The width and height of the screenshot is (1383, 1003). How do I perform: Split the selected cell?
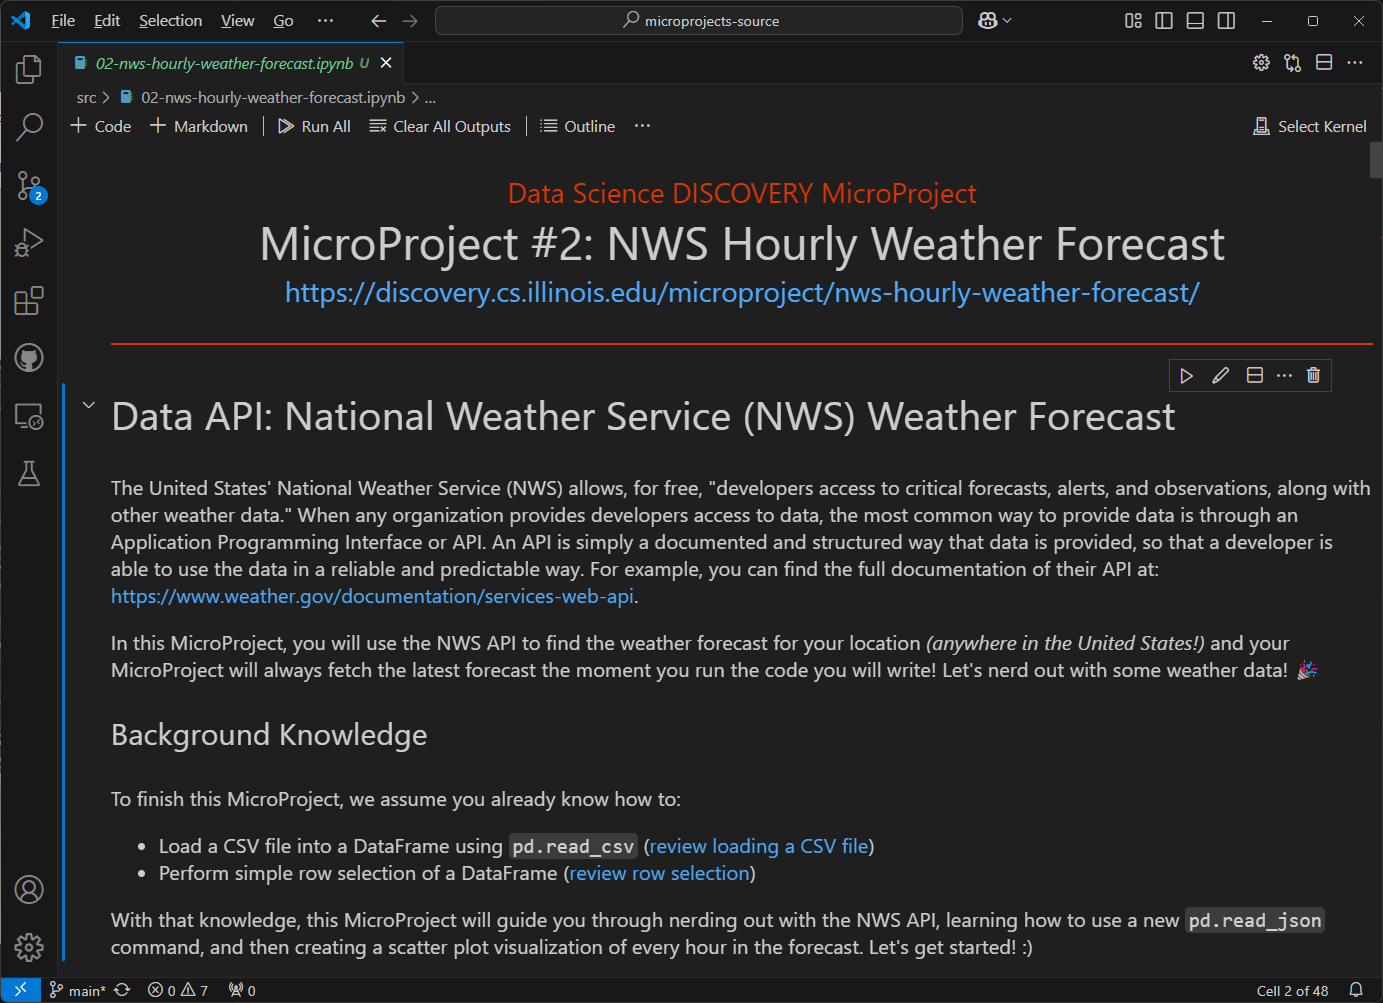[1255, 375]
